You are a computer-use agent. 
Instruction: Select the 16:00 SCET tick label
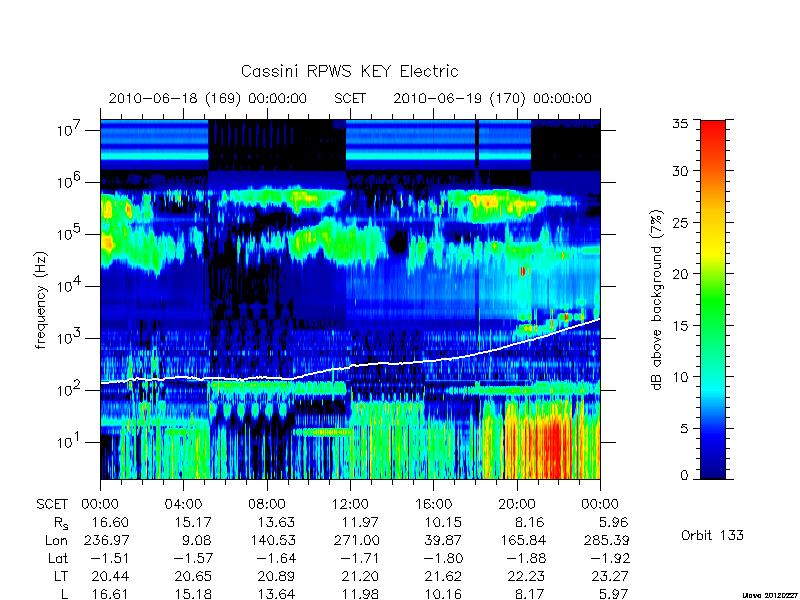[x=433, y=504]
